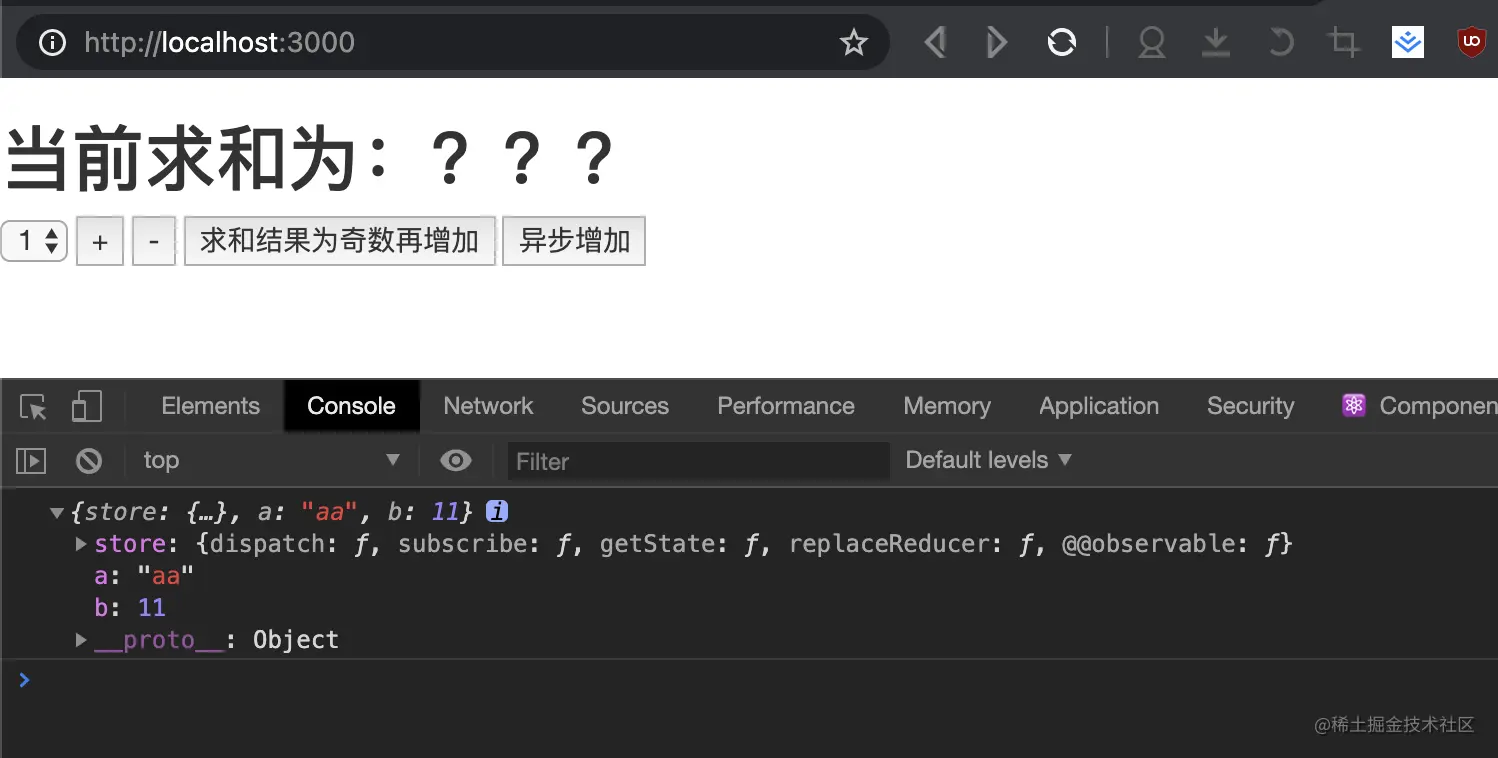Open the top JavaScript context dropdown
This screenshot has height=758, width=1498.
(270, 460)
